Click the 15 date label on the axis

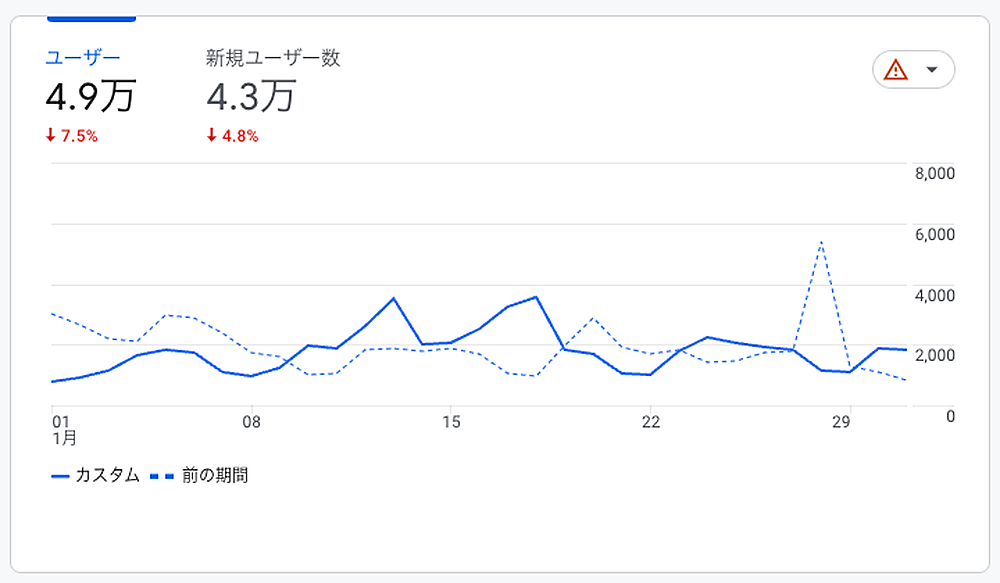pos(451,422)
